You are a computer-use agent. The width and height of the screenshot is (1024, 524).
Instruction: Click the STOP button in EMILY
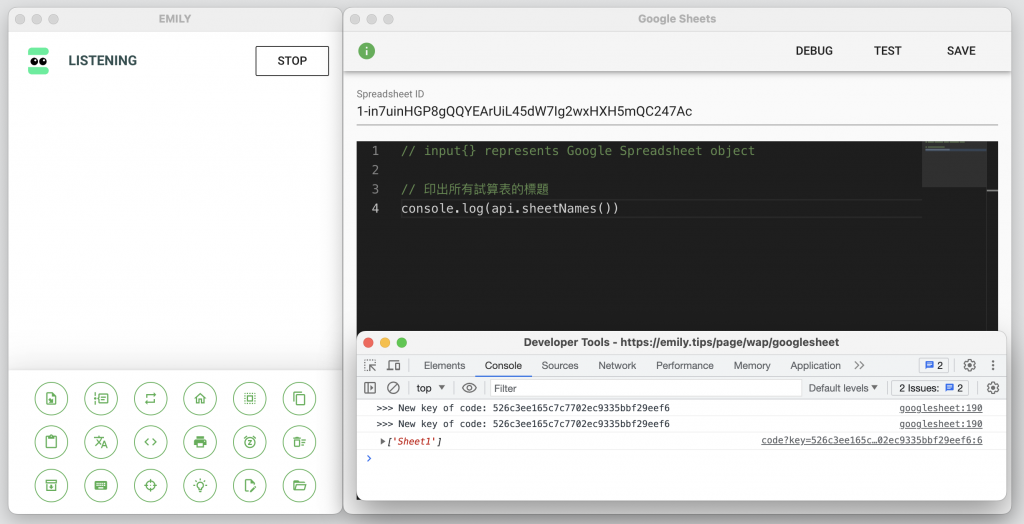click(x=292, y=61)
